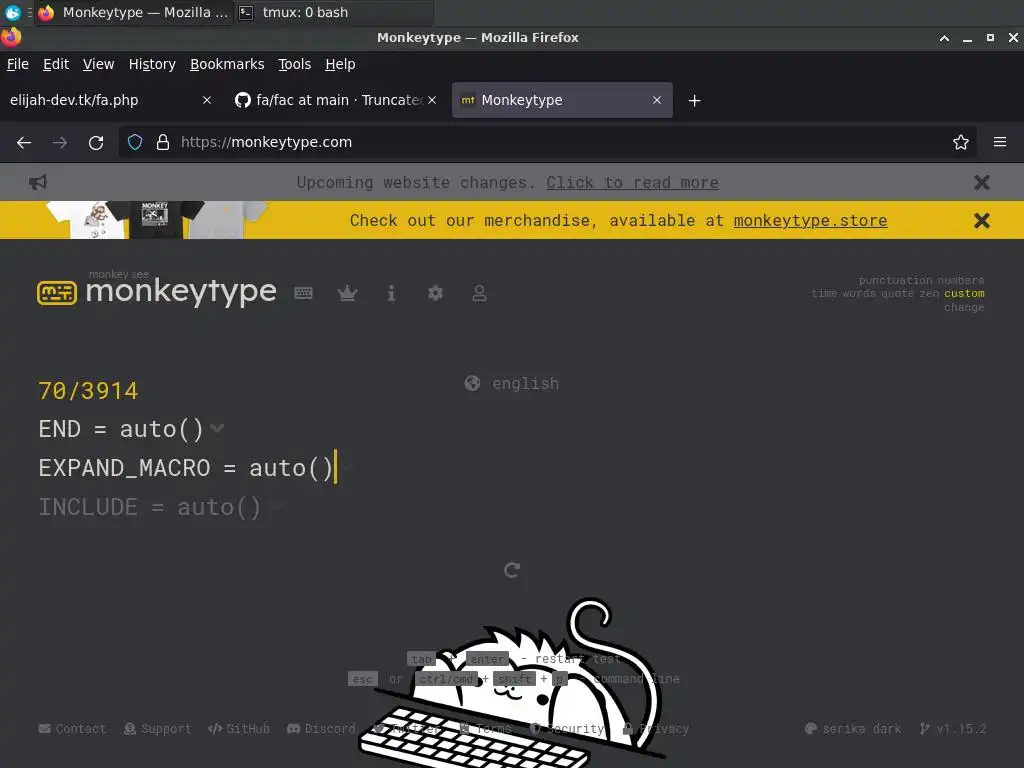The height and width of the screenshot is (768, 1024).
Task: Open Monkeytype settings gear icon
Action: tap(435, 293)
